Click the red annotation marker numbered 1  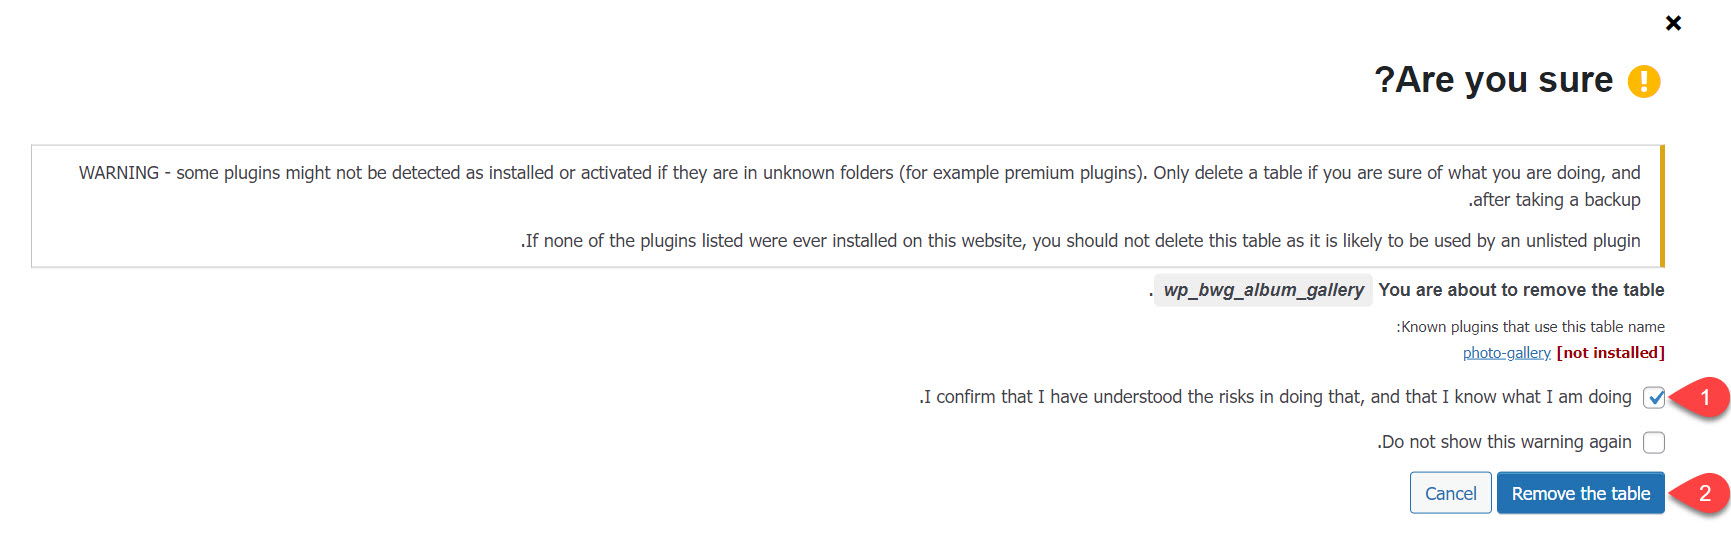(x=1704, y=397)
